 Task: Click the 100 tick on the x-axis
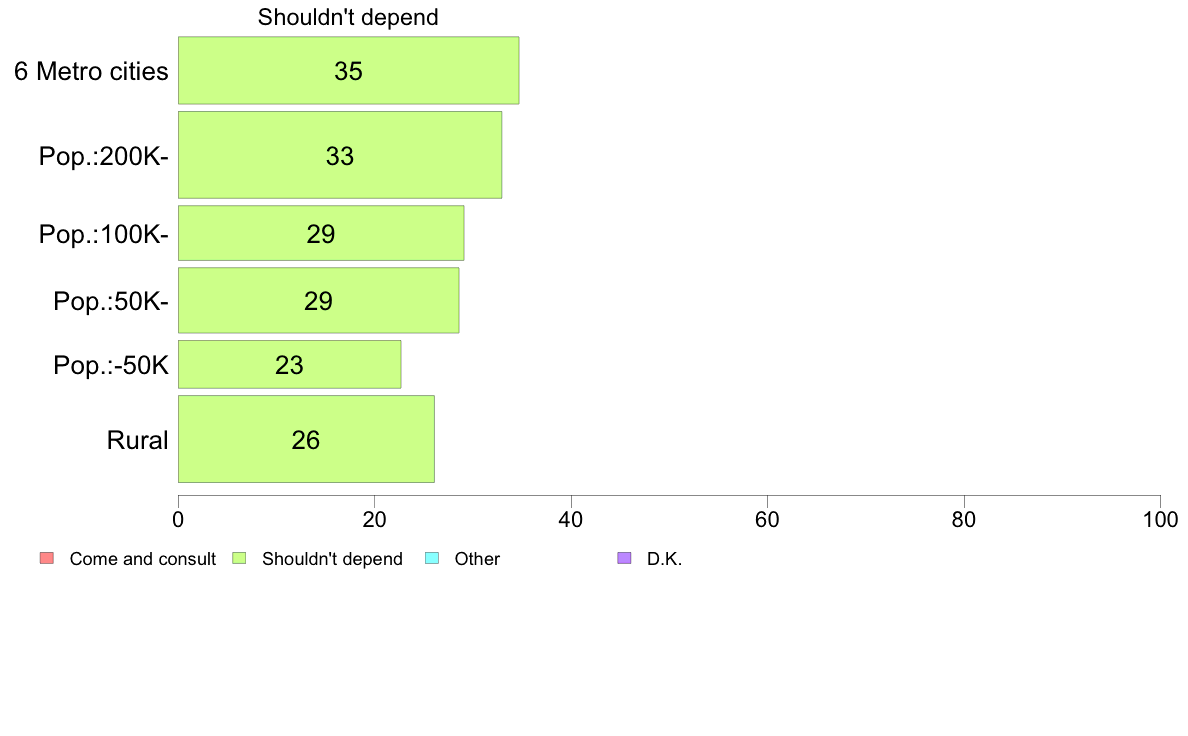pyautogui.click(x=1161, y=519)
